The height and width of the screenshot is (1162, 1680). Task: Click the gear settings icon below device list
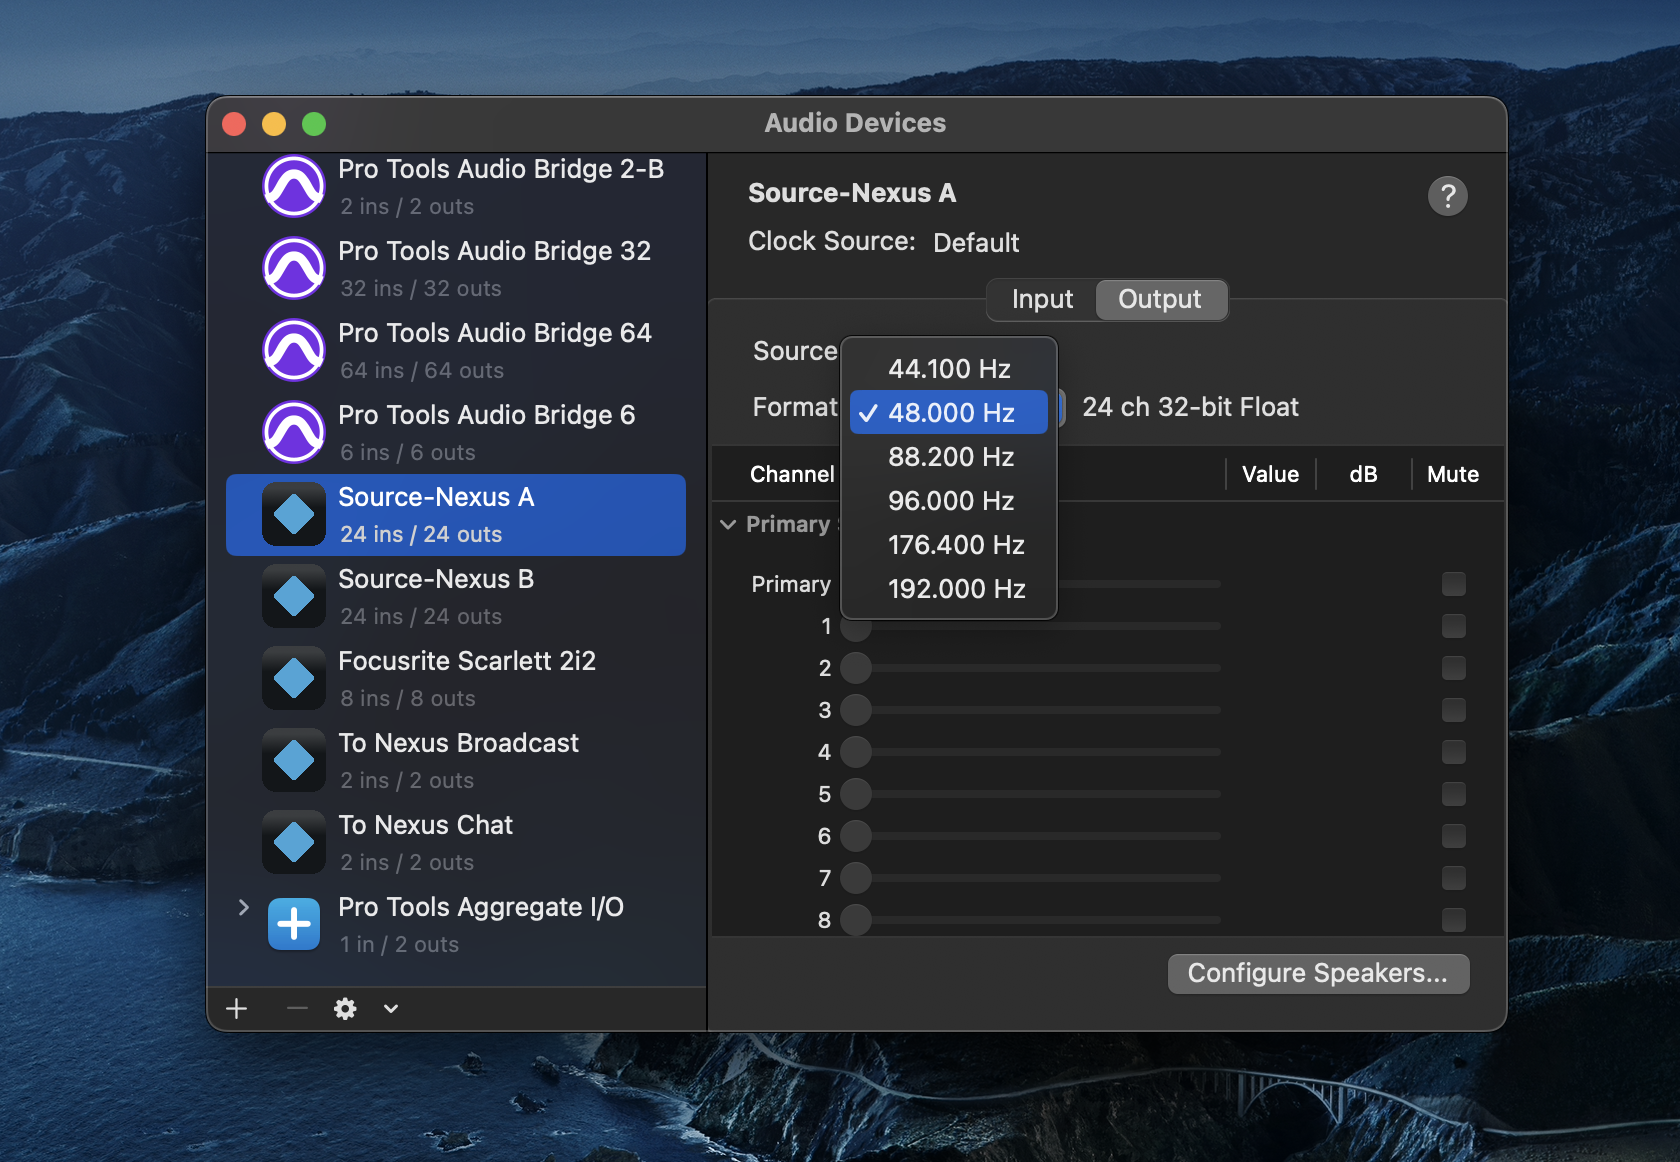point(345,1009)
